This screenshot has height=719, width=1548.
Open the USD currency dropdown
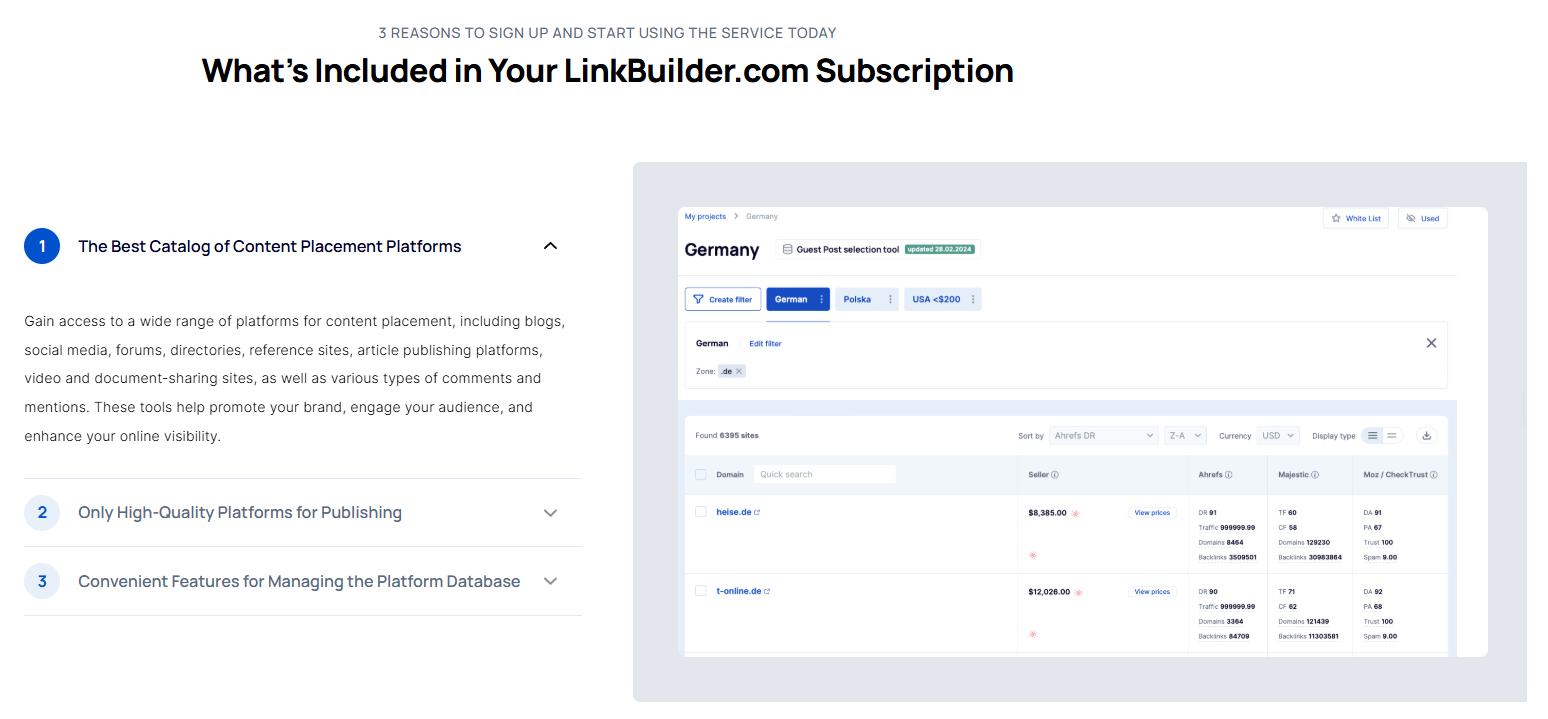point(1278,435)
